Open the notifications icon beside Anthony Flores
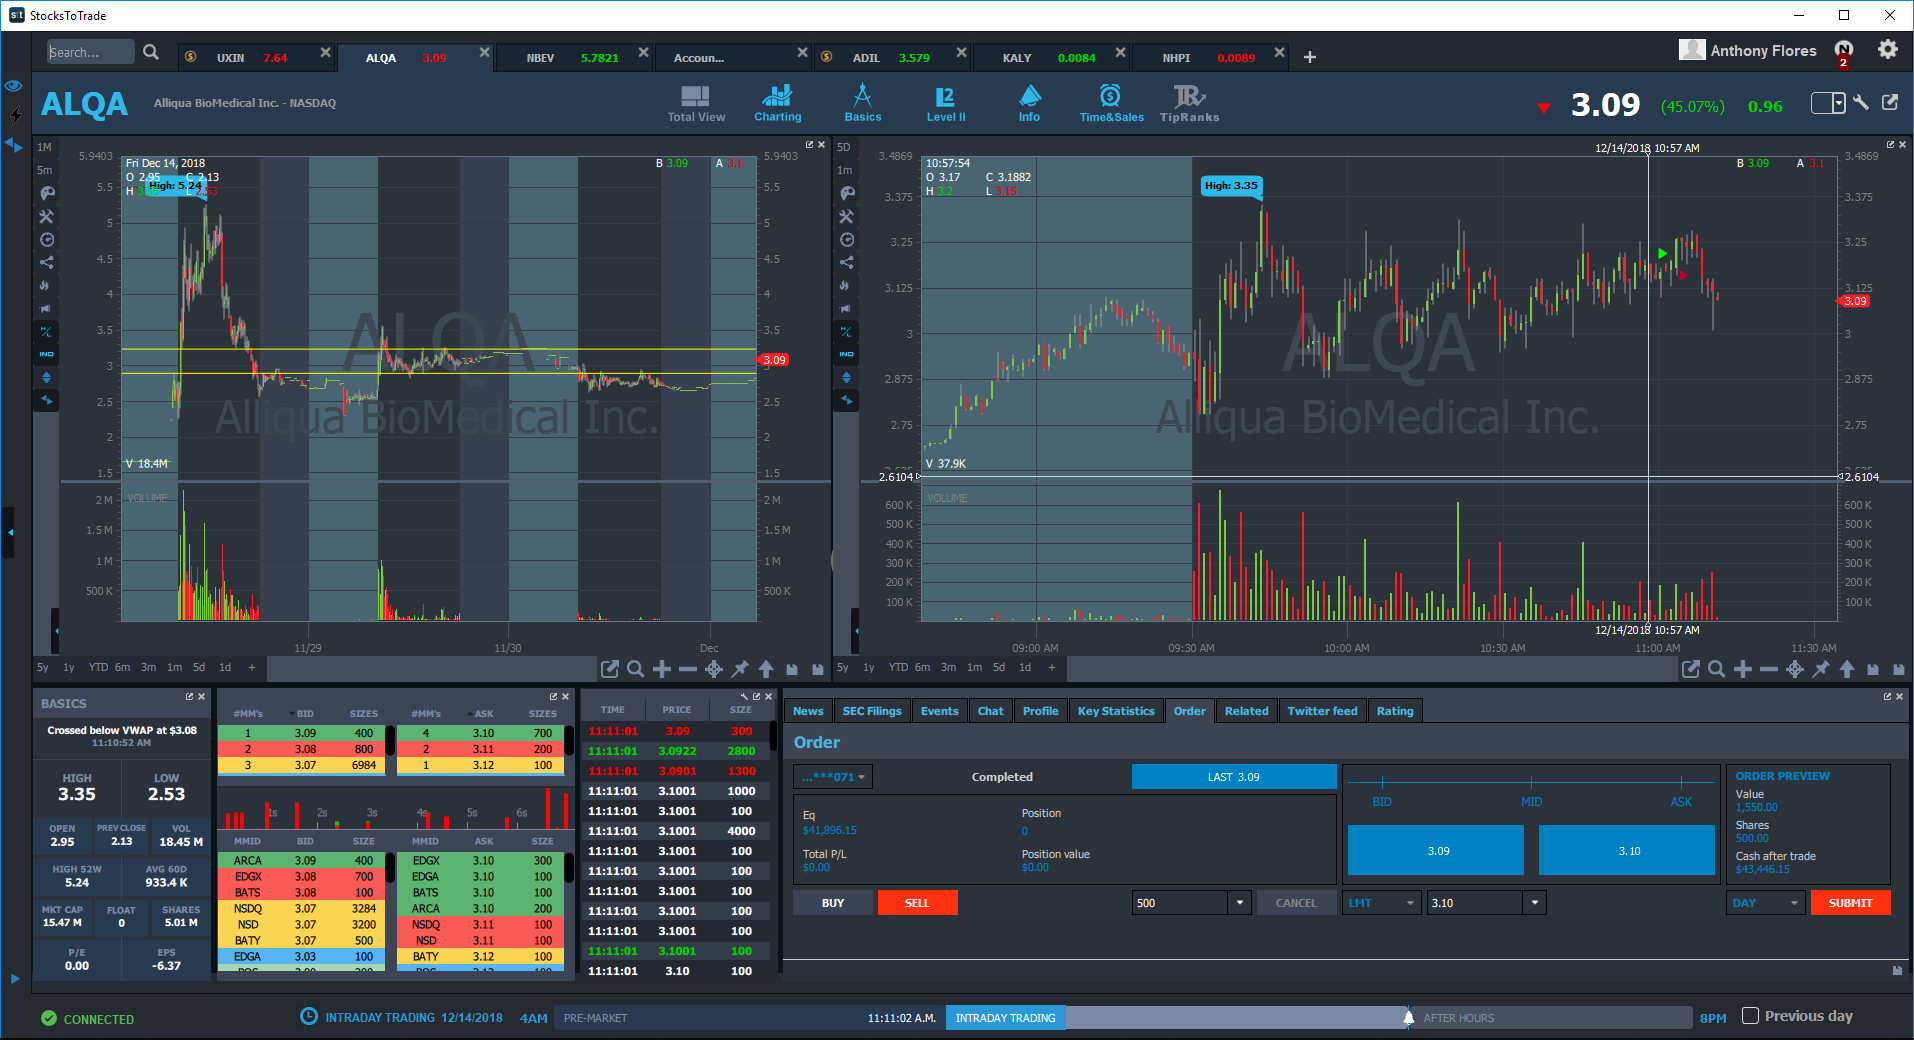The width and height of the screenshot is (1914, 1040). coord(1844,51)
